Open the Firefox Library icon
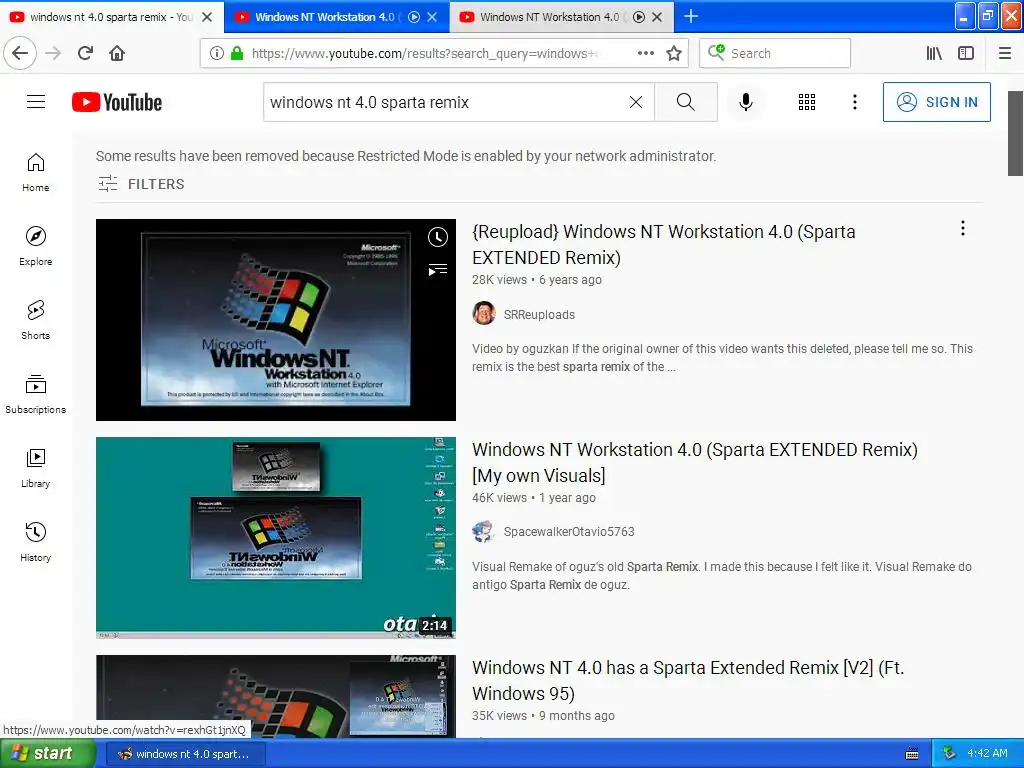Image resolution: width=1024 pixels, height=768 pixels. pos(934,53)
